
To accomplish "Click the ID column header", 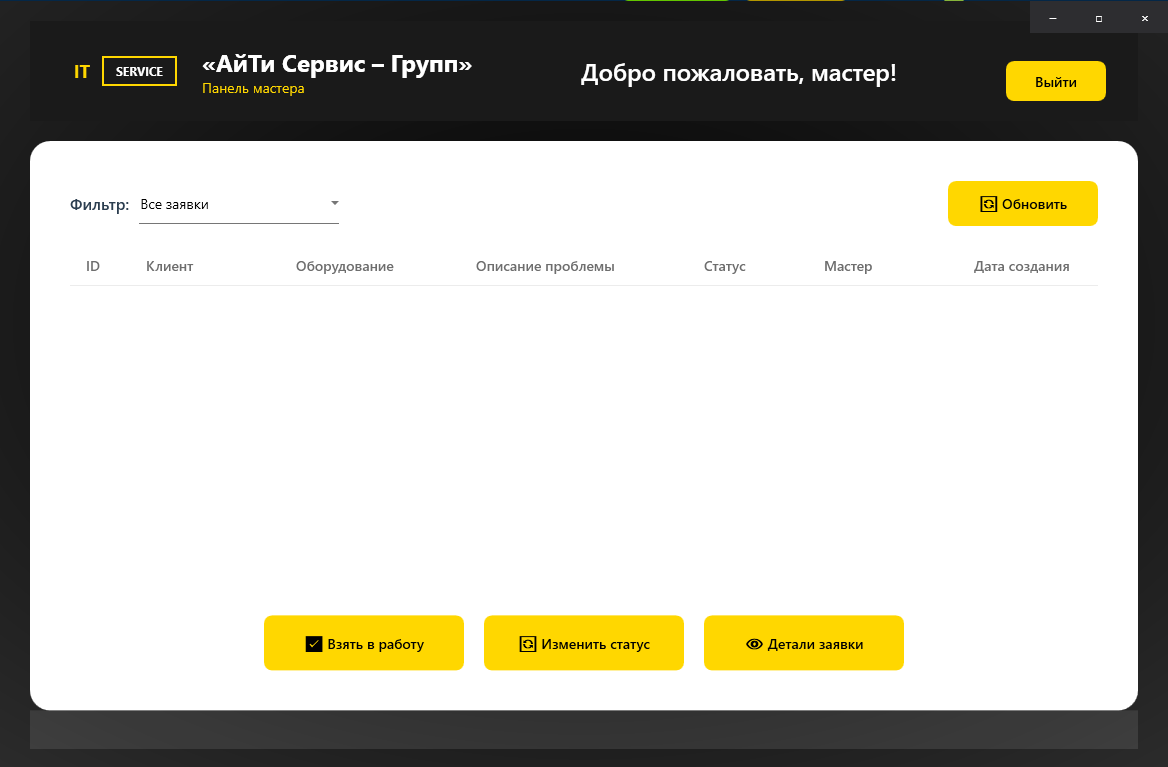I will (x=93, y=266).
